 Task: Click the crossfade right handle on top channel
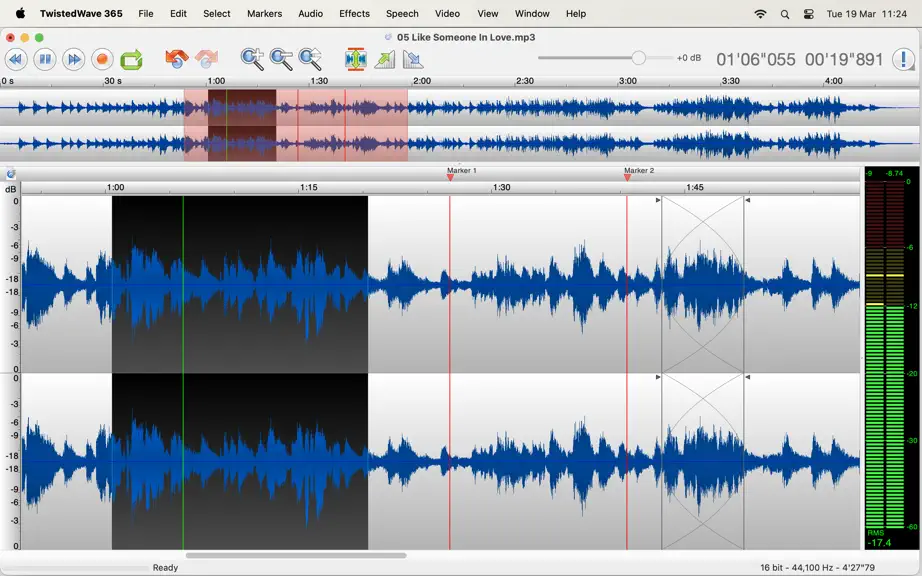tap(747, 200)
